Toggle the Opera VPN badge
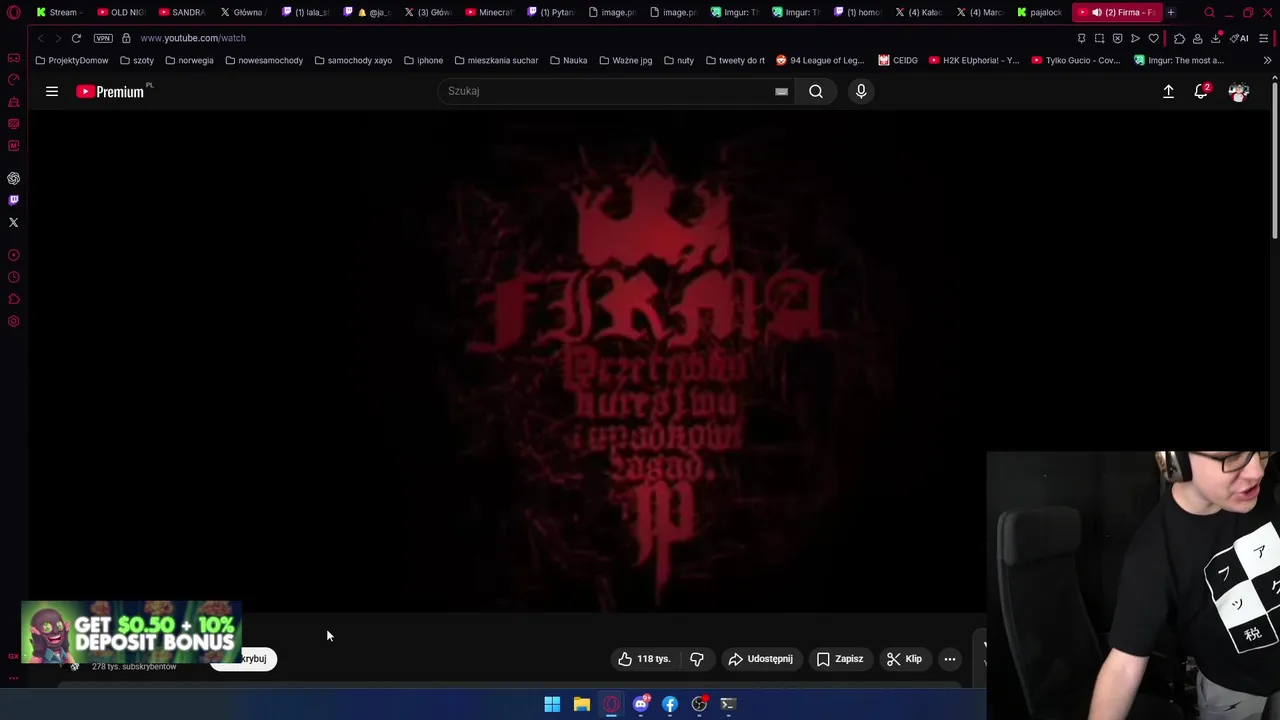 pos(103,38)
